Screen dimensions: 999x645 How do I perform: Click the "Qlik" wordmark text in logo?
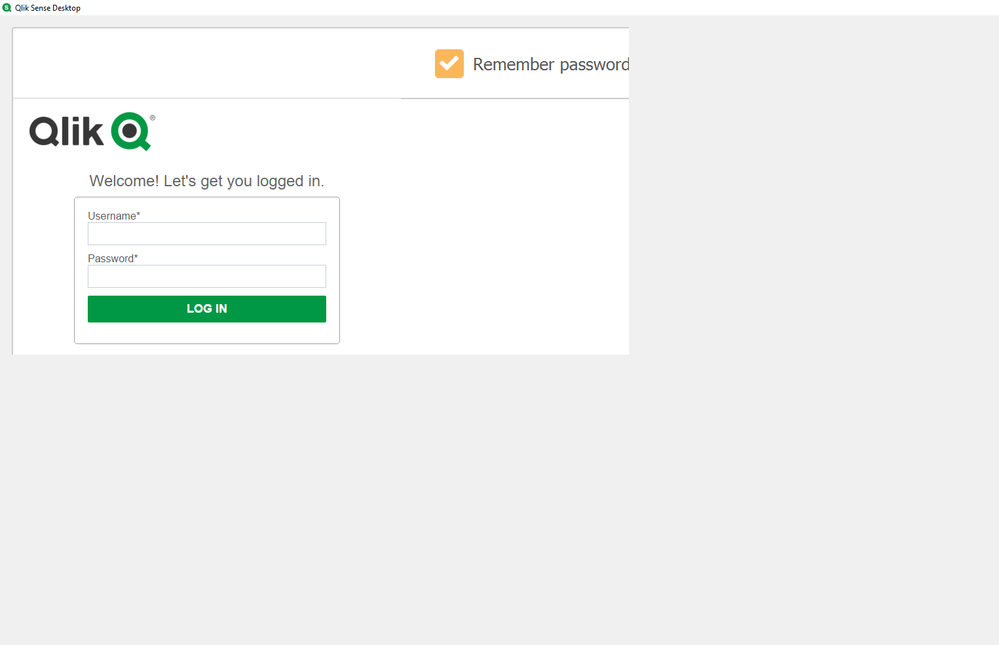click(67, 131)
